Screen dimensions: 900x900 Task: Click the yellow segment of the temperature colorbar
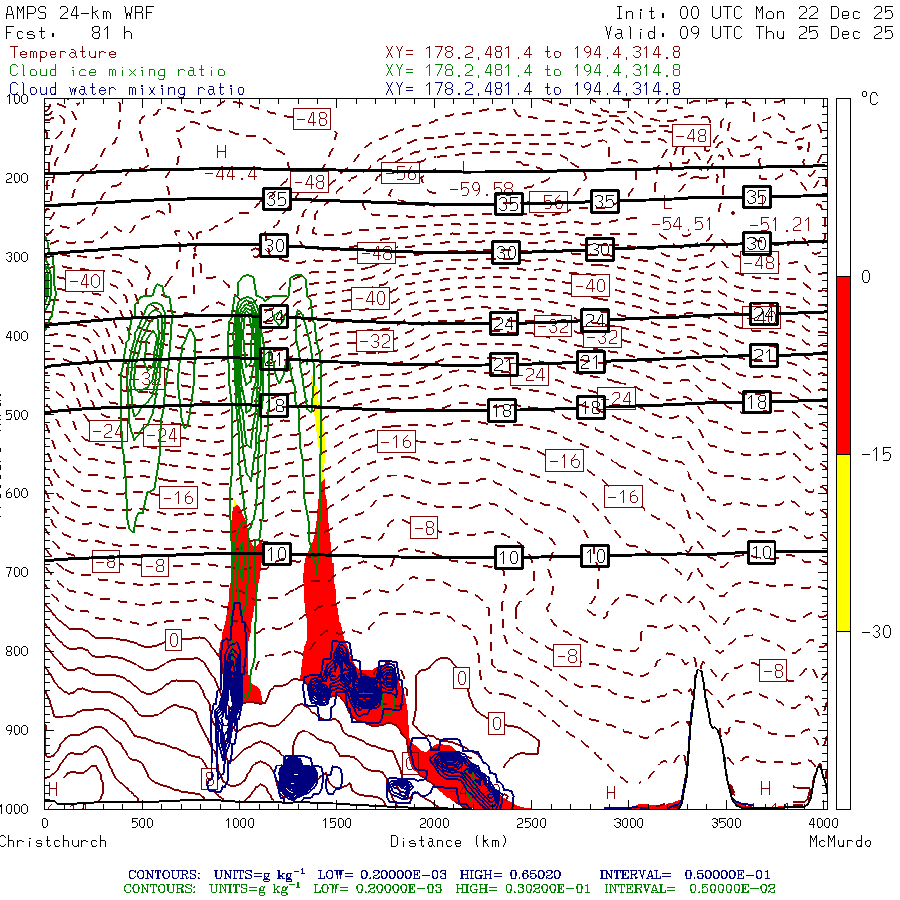coord(843,542)
